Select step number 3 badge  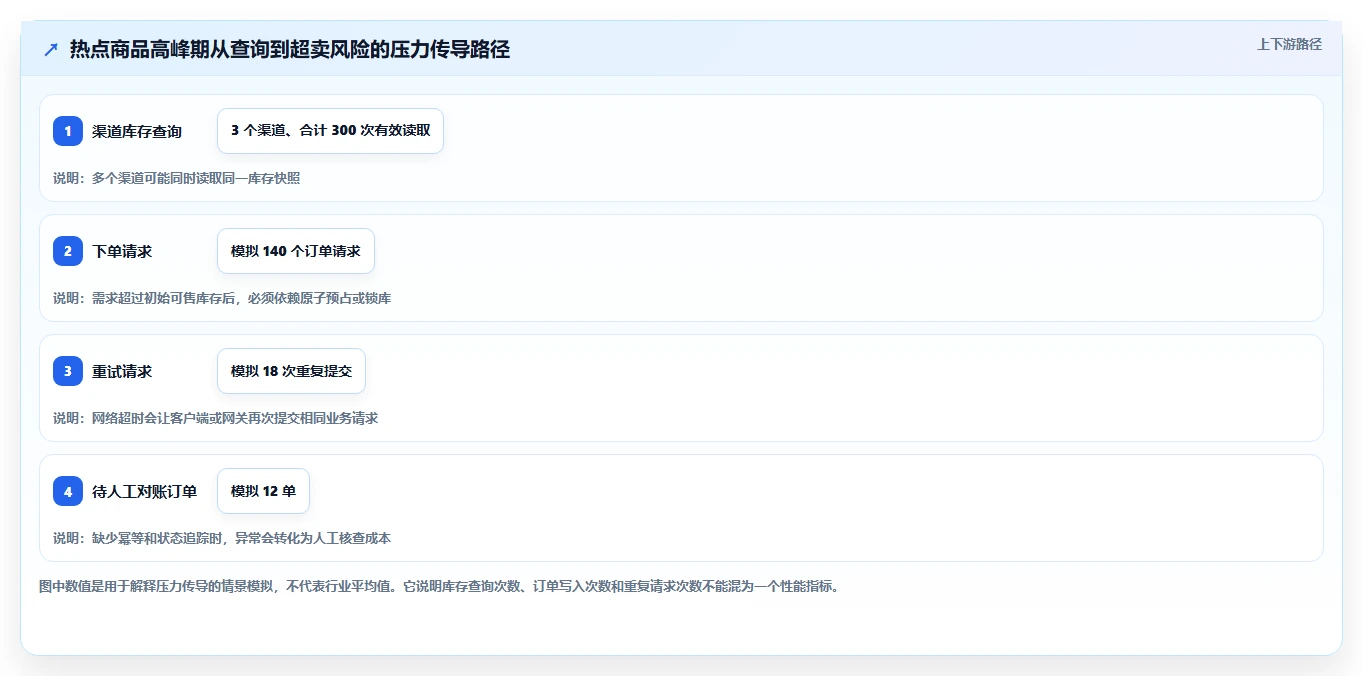pyautogui.click(x=68, y=371)
